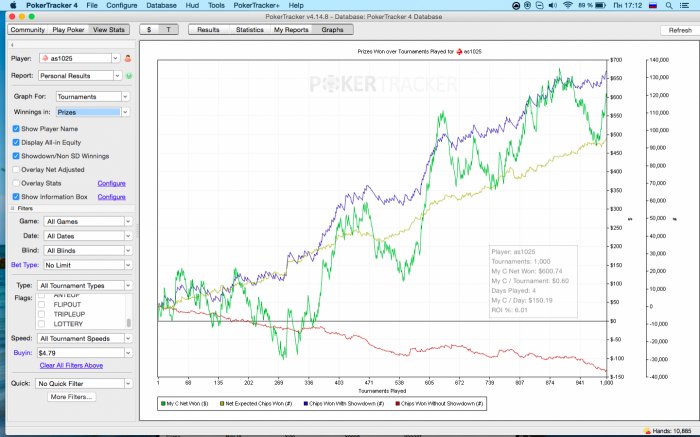Click Configure link beside Overlay Stats
This screenshot has height=437, width=700.
pos(112,183)
